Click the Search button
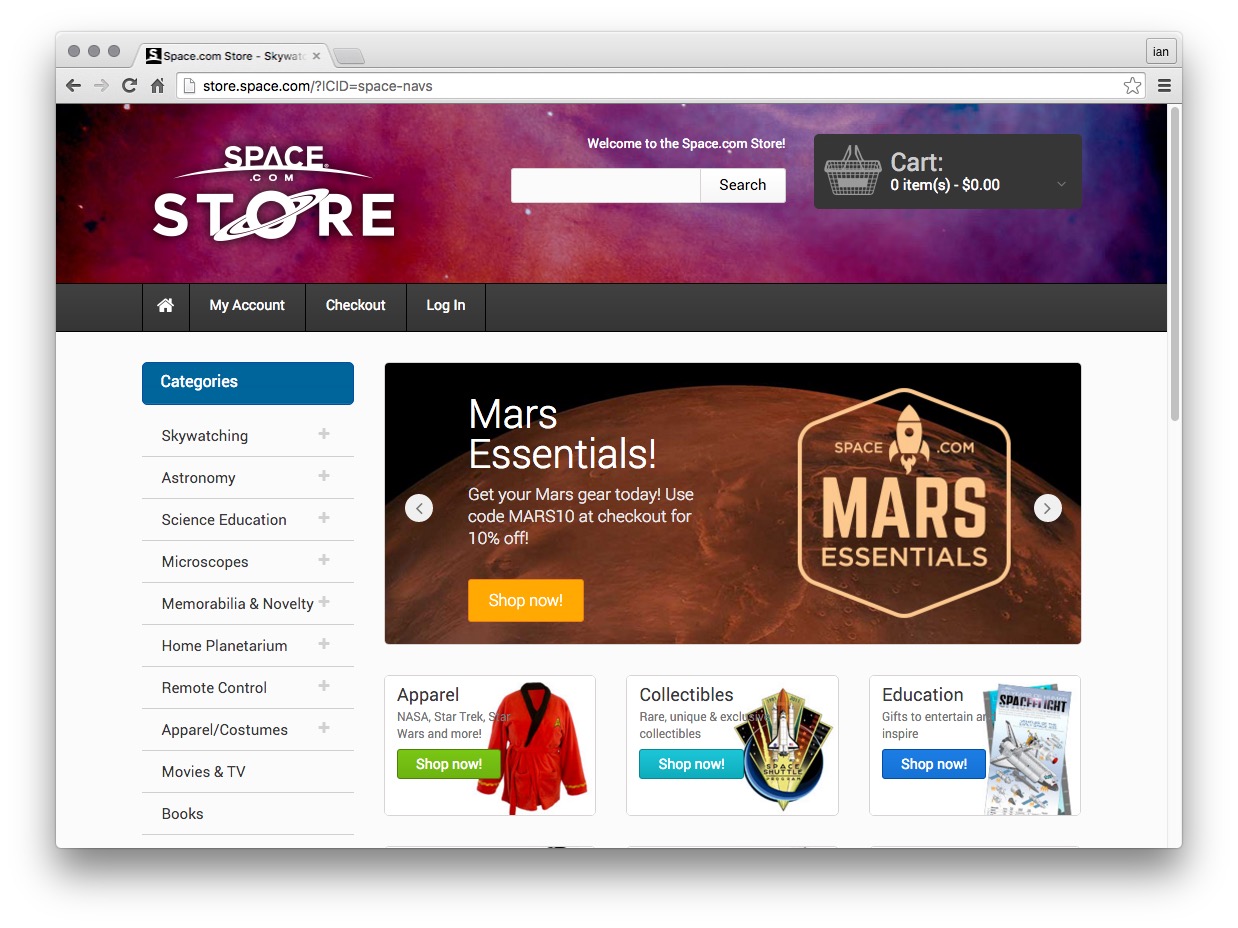 pyautogui.click(x=742, y=185)
